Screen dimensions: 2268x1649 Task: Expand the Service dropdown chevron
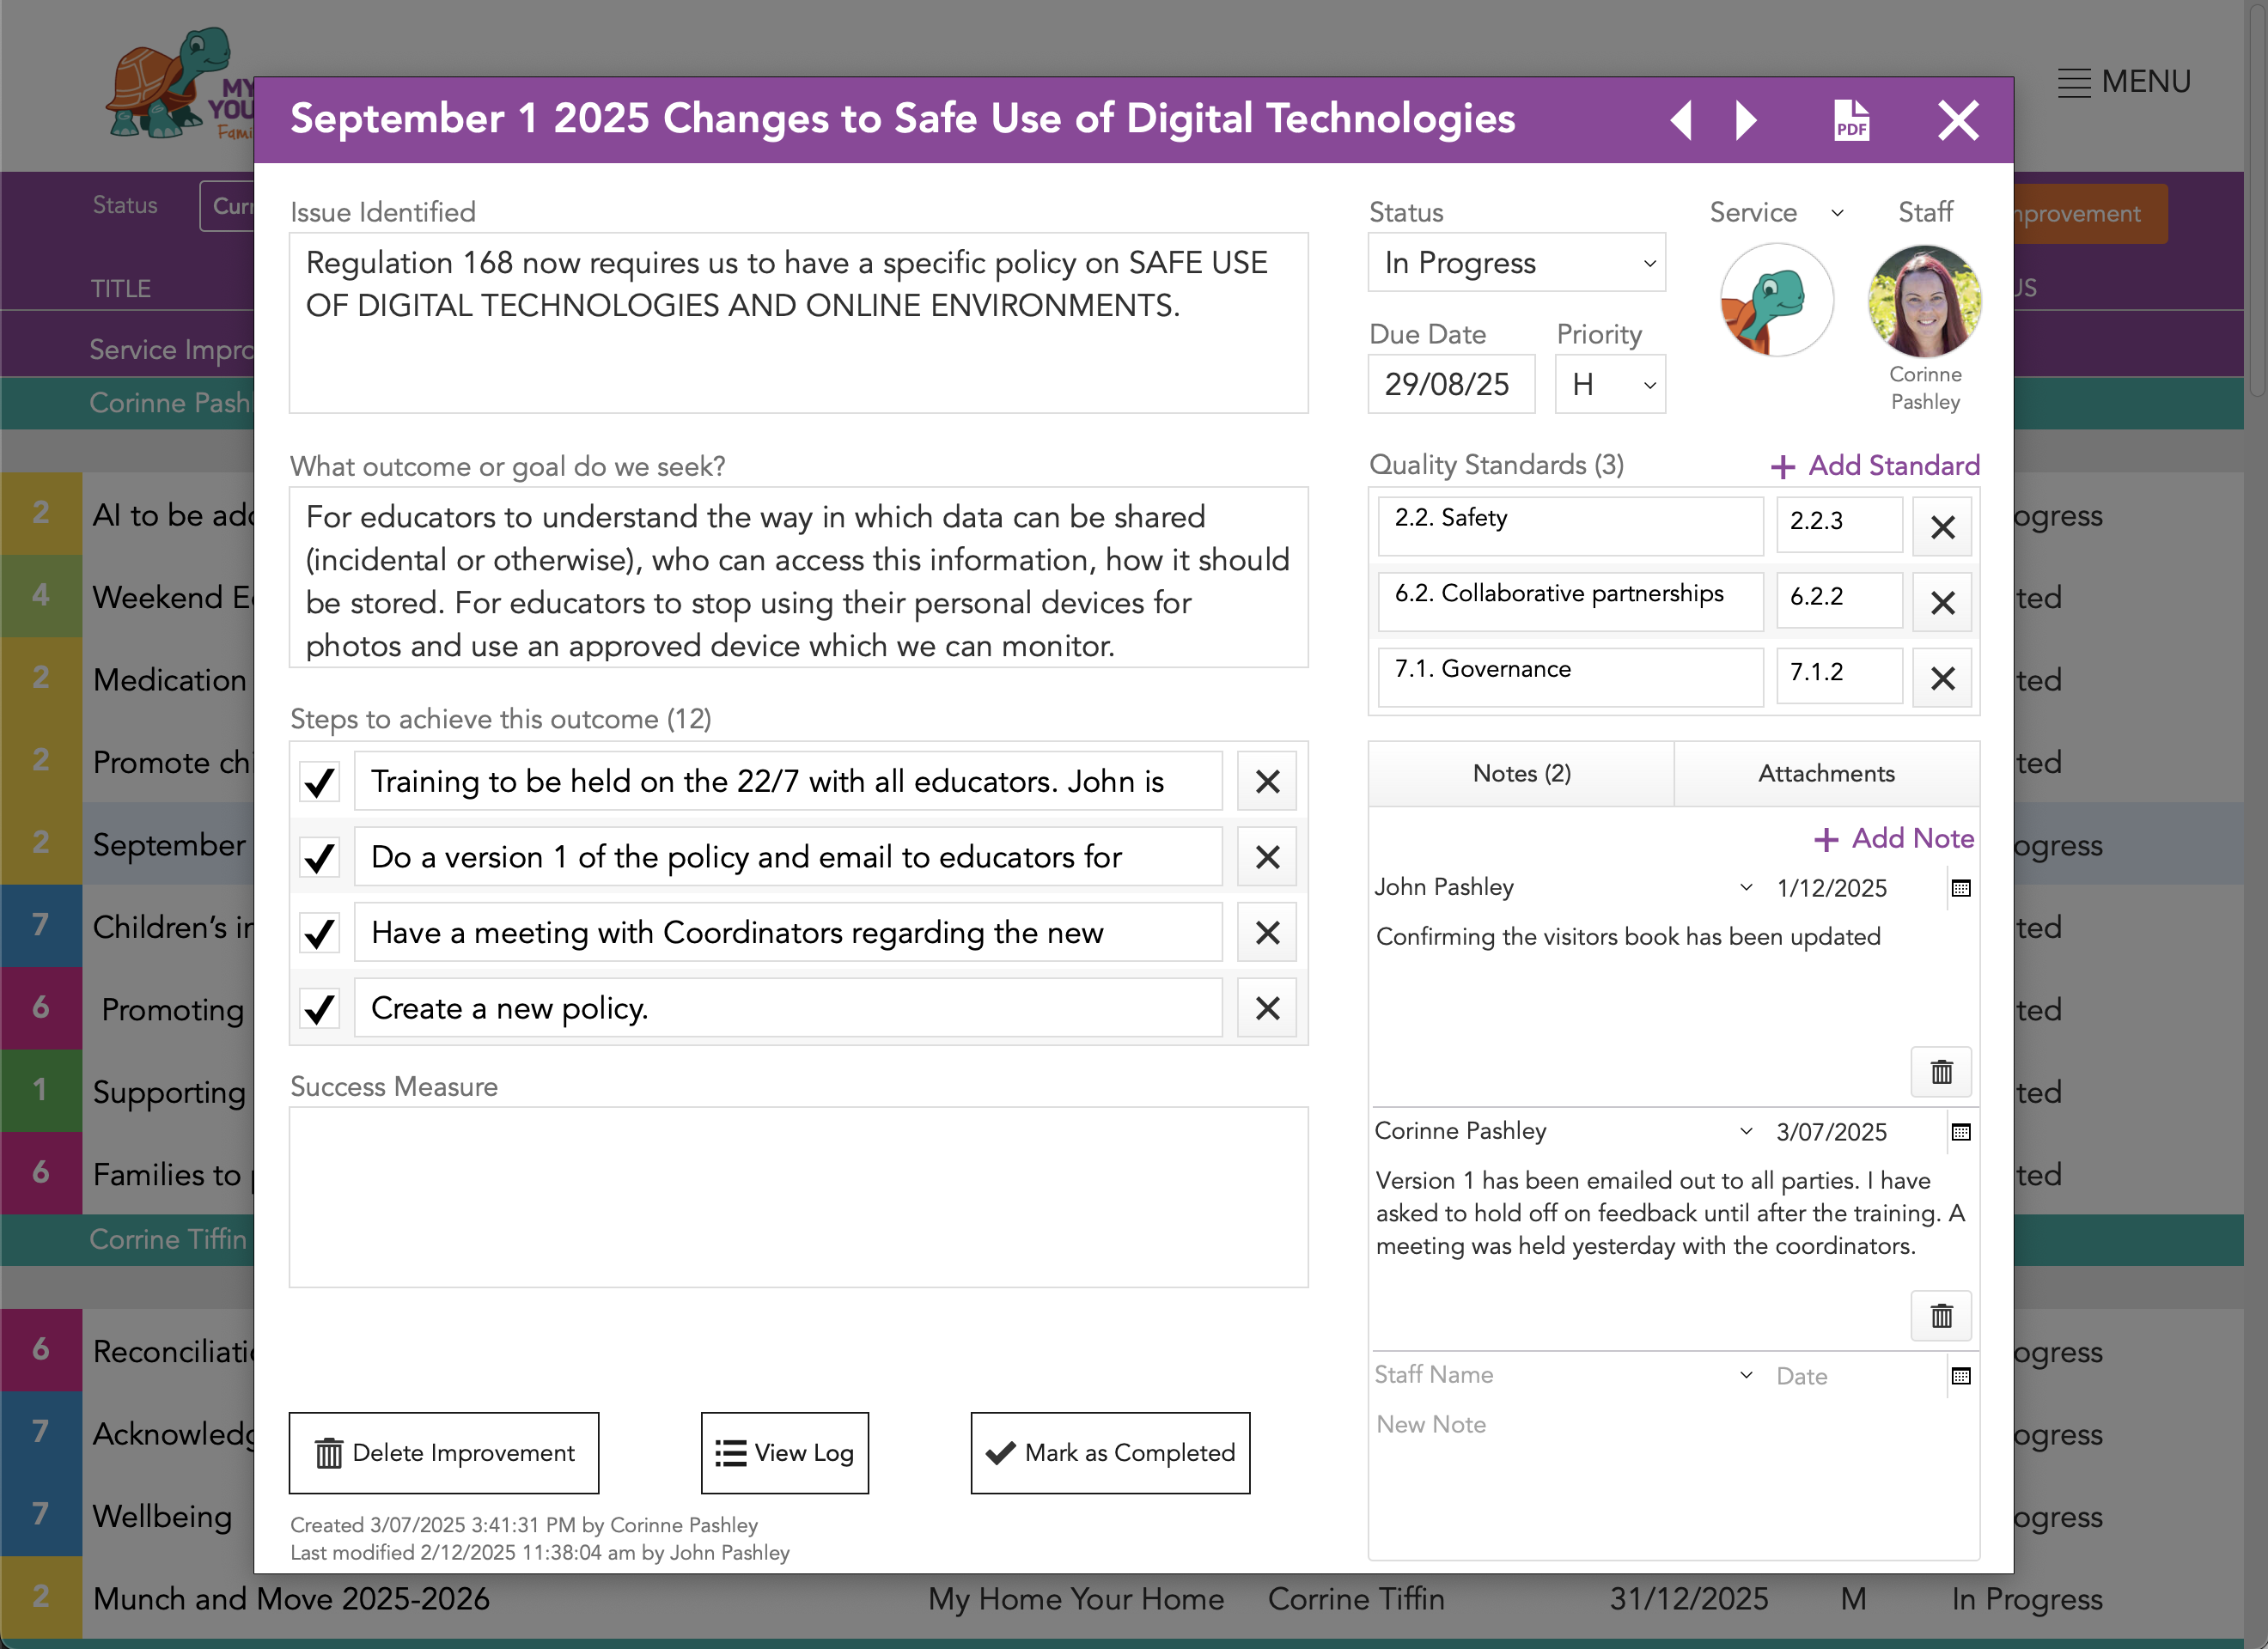[x=1838, y=213]
